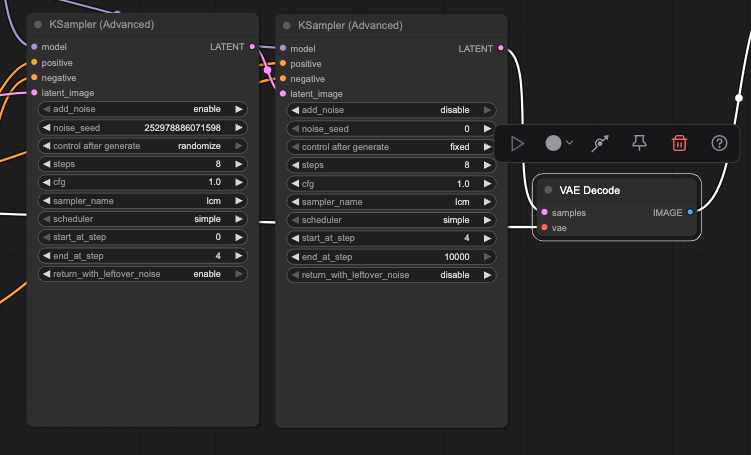751x455 pixels.
Task: Pin the selected node with the pin icon
Action: point(639,143)
